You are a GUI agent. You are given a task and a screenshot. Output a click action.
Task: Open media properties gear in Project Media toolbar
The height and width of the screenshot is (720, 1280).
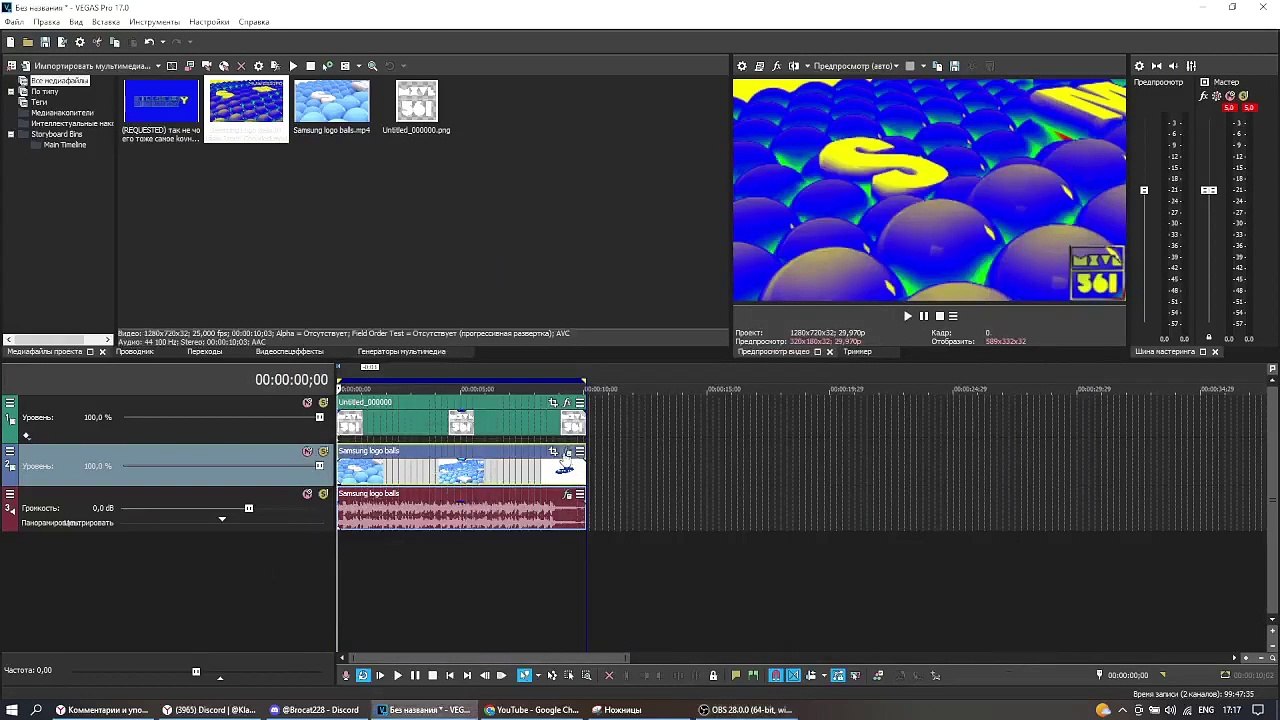(x=259, y=66)
